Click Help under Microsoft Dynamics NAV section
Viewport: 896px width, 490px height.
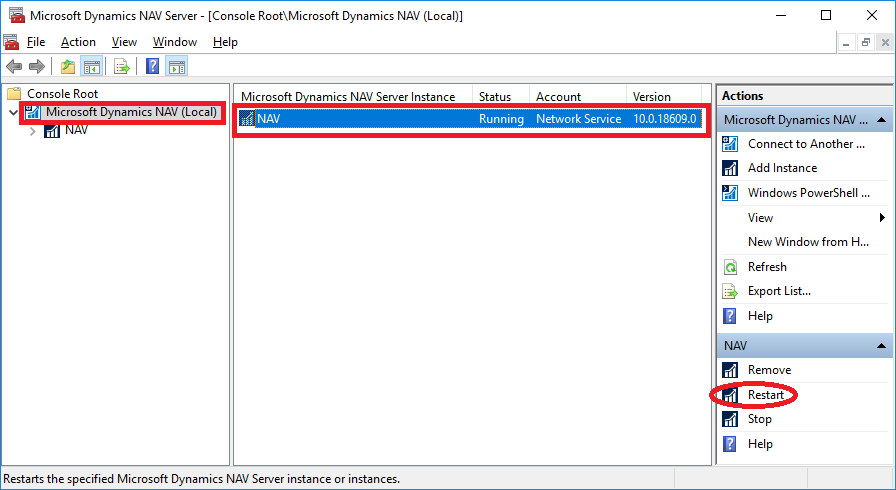click(760, 316)
